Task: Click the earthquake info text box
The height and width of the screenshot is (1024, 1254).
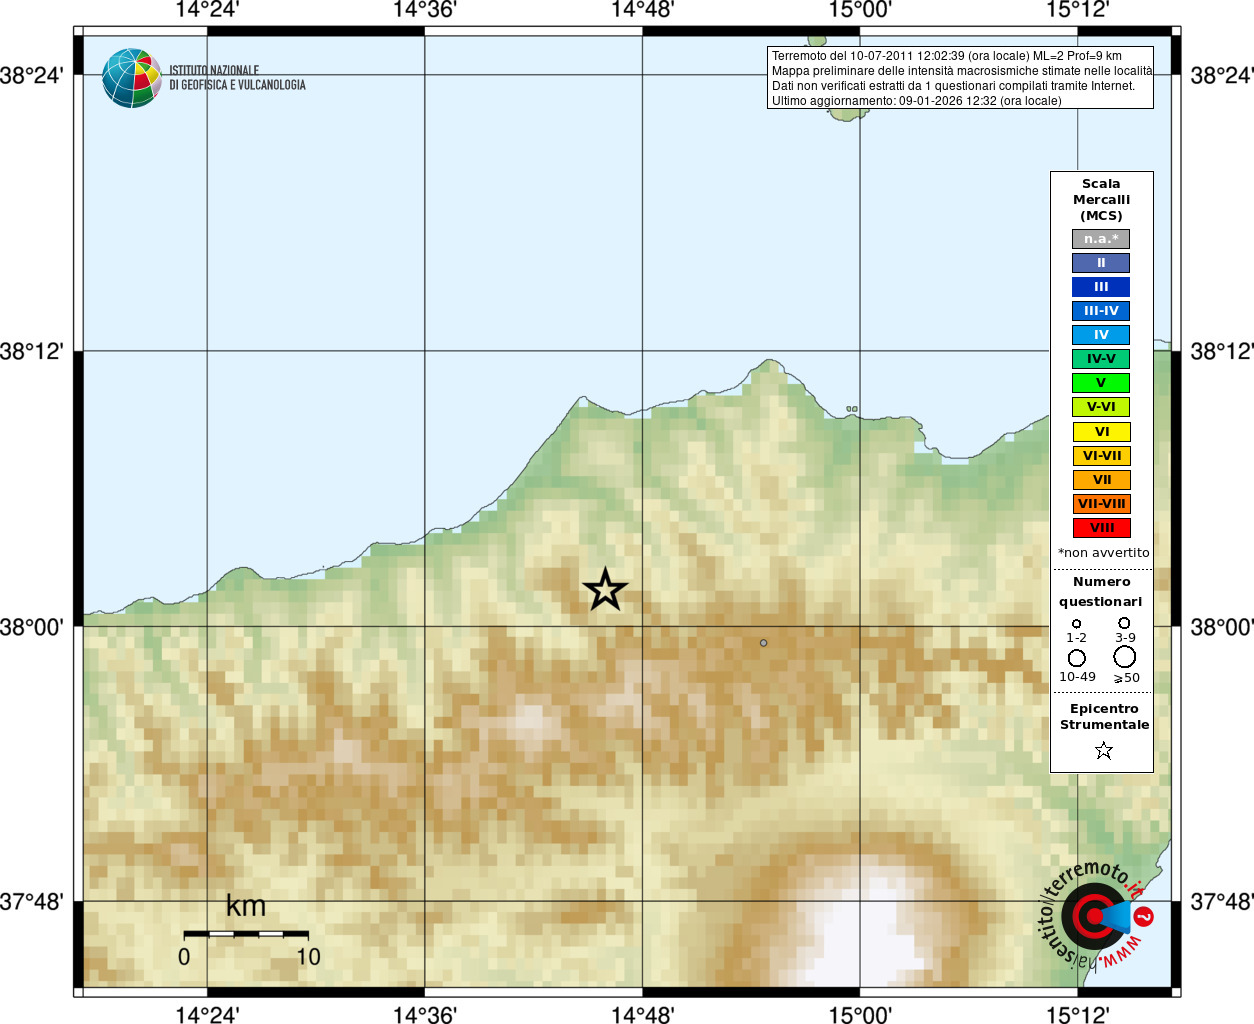Action: (x=960, y=78)
